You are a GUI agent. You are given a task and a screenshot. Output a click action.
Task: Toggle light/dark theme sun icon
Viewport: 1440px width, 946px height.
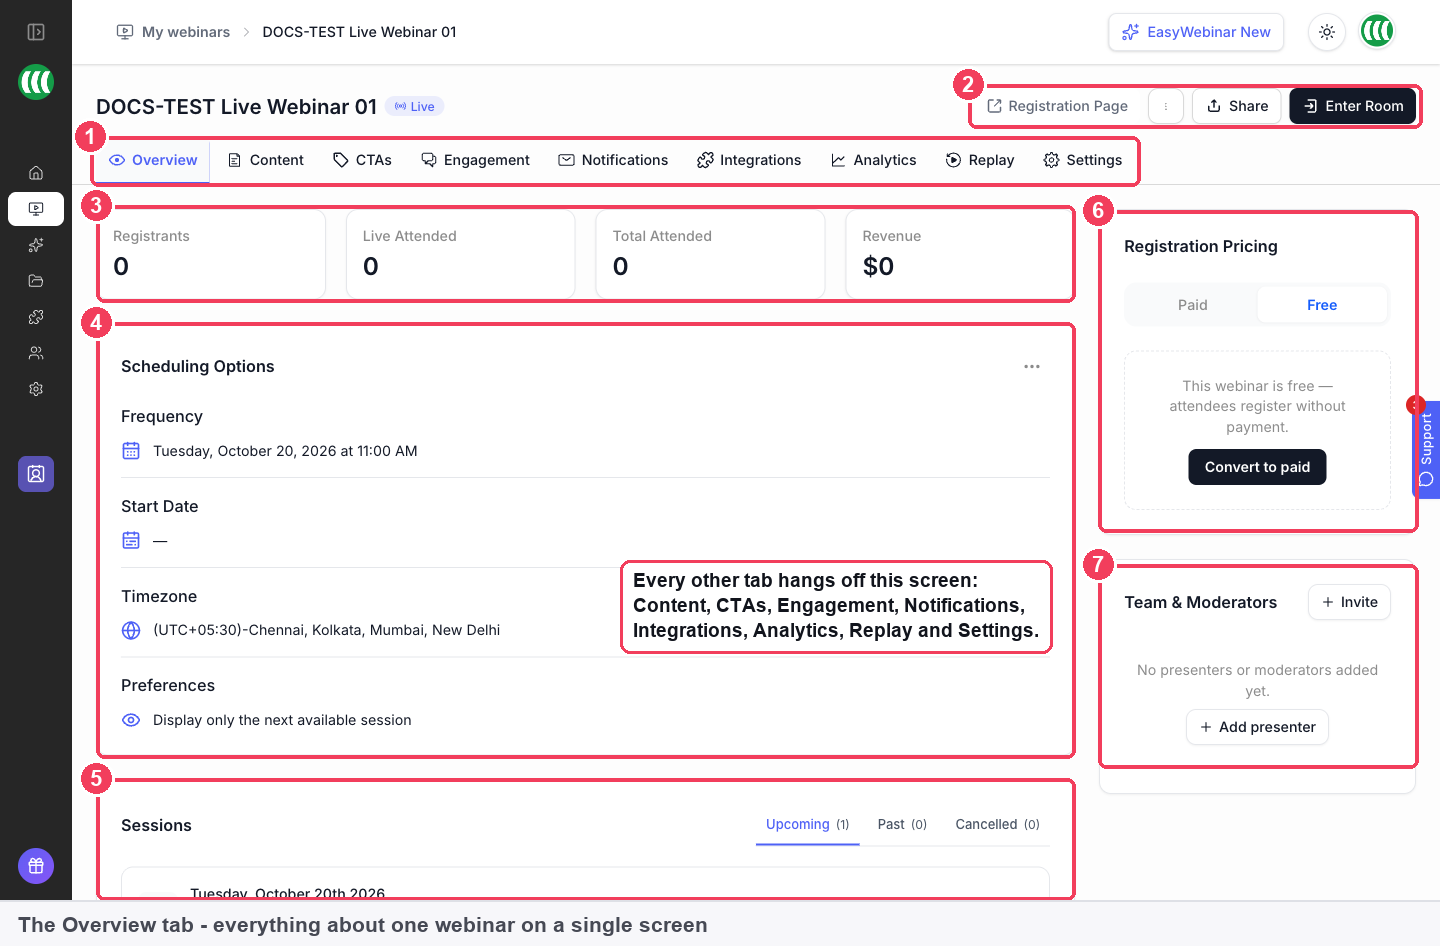[1327, 32]
